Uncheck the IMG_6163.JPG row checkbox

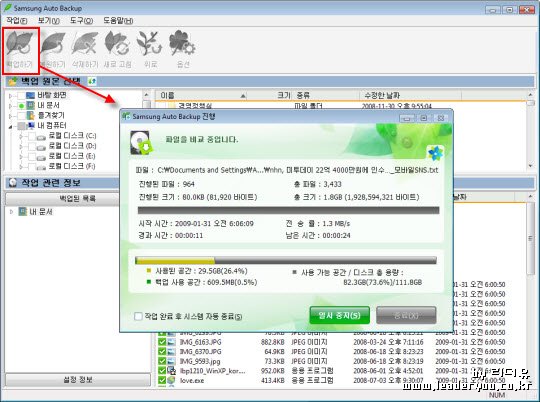coord(162,342)
